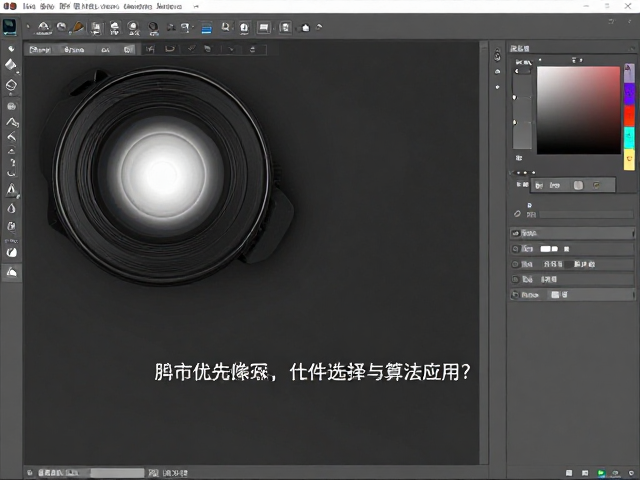
Task: Click the paperclip icon beside the empty input field
Action: [x=517, y=213]
